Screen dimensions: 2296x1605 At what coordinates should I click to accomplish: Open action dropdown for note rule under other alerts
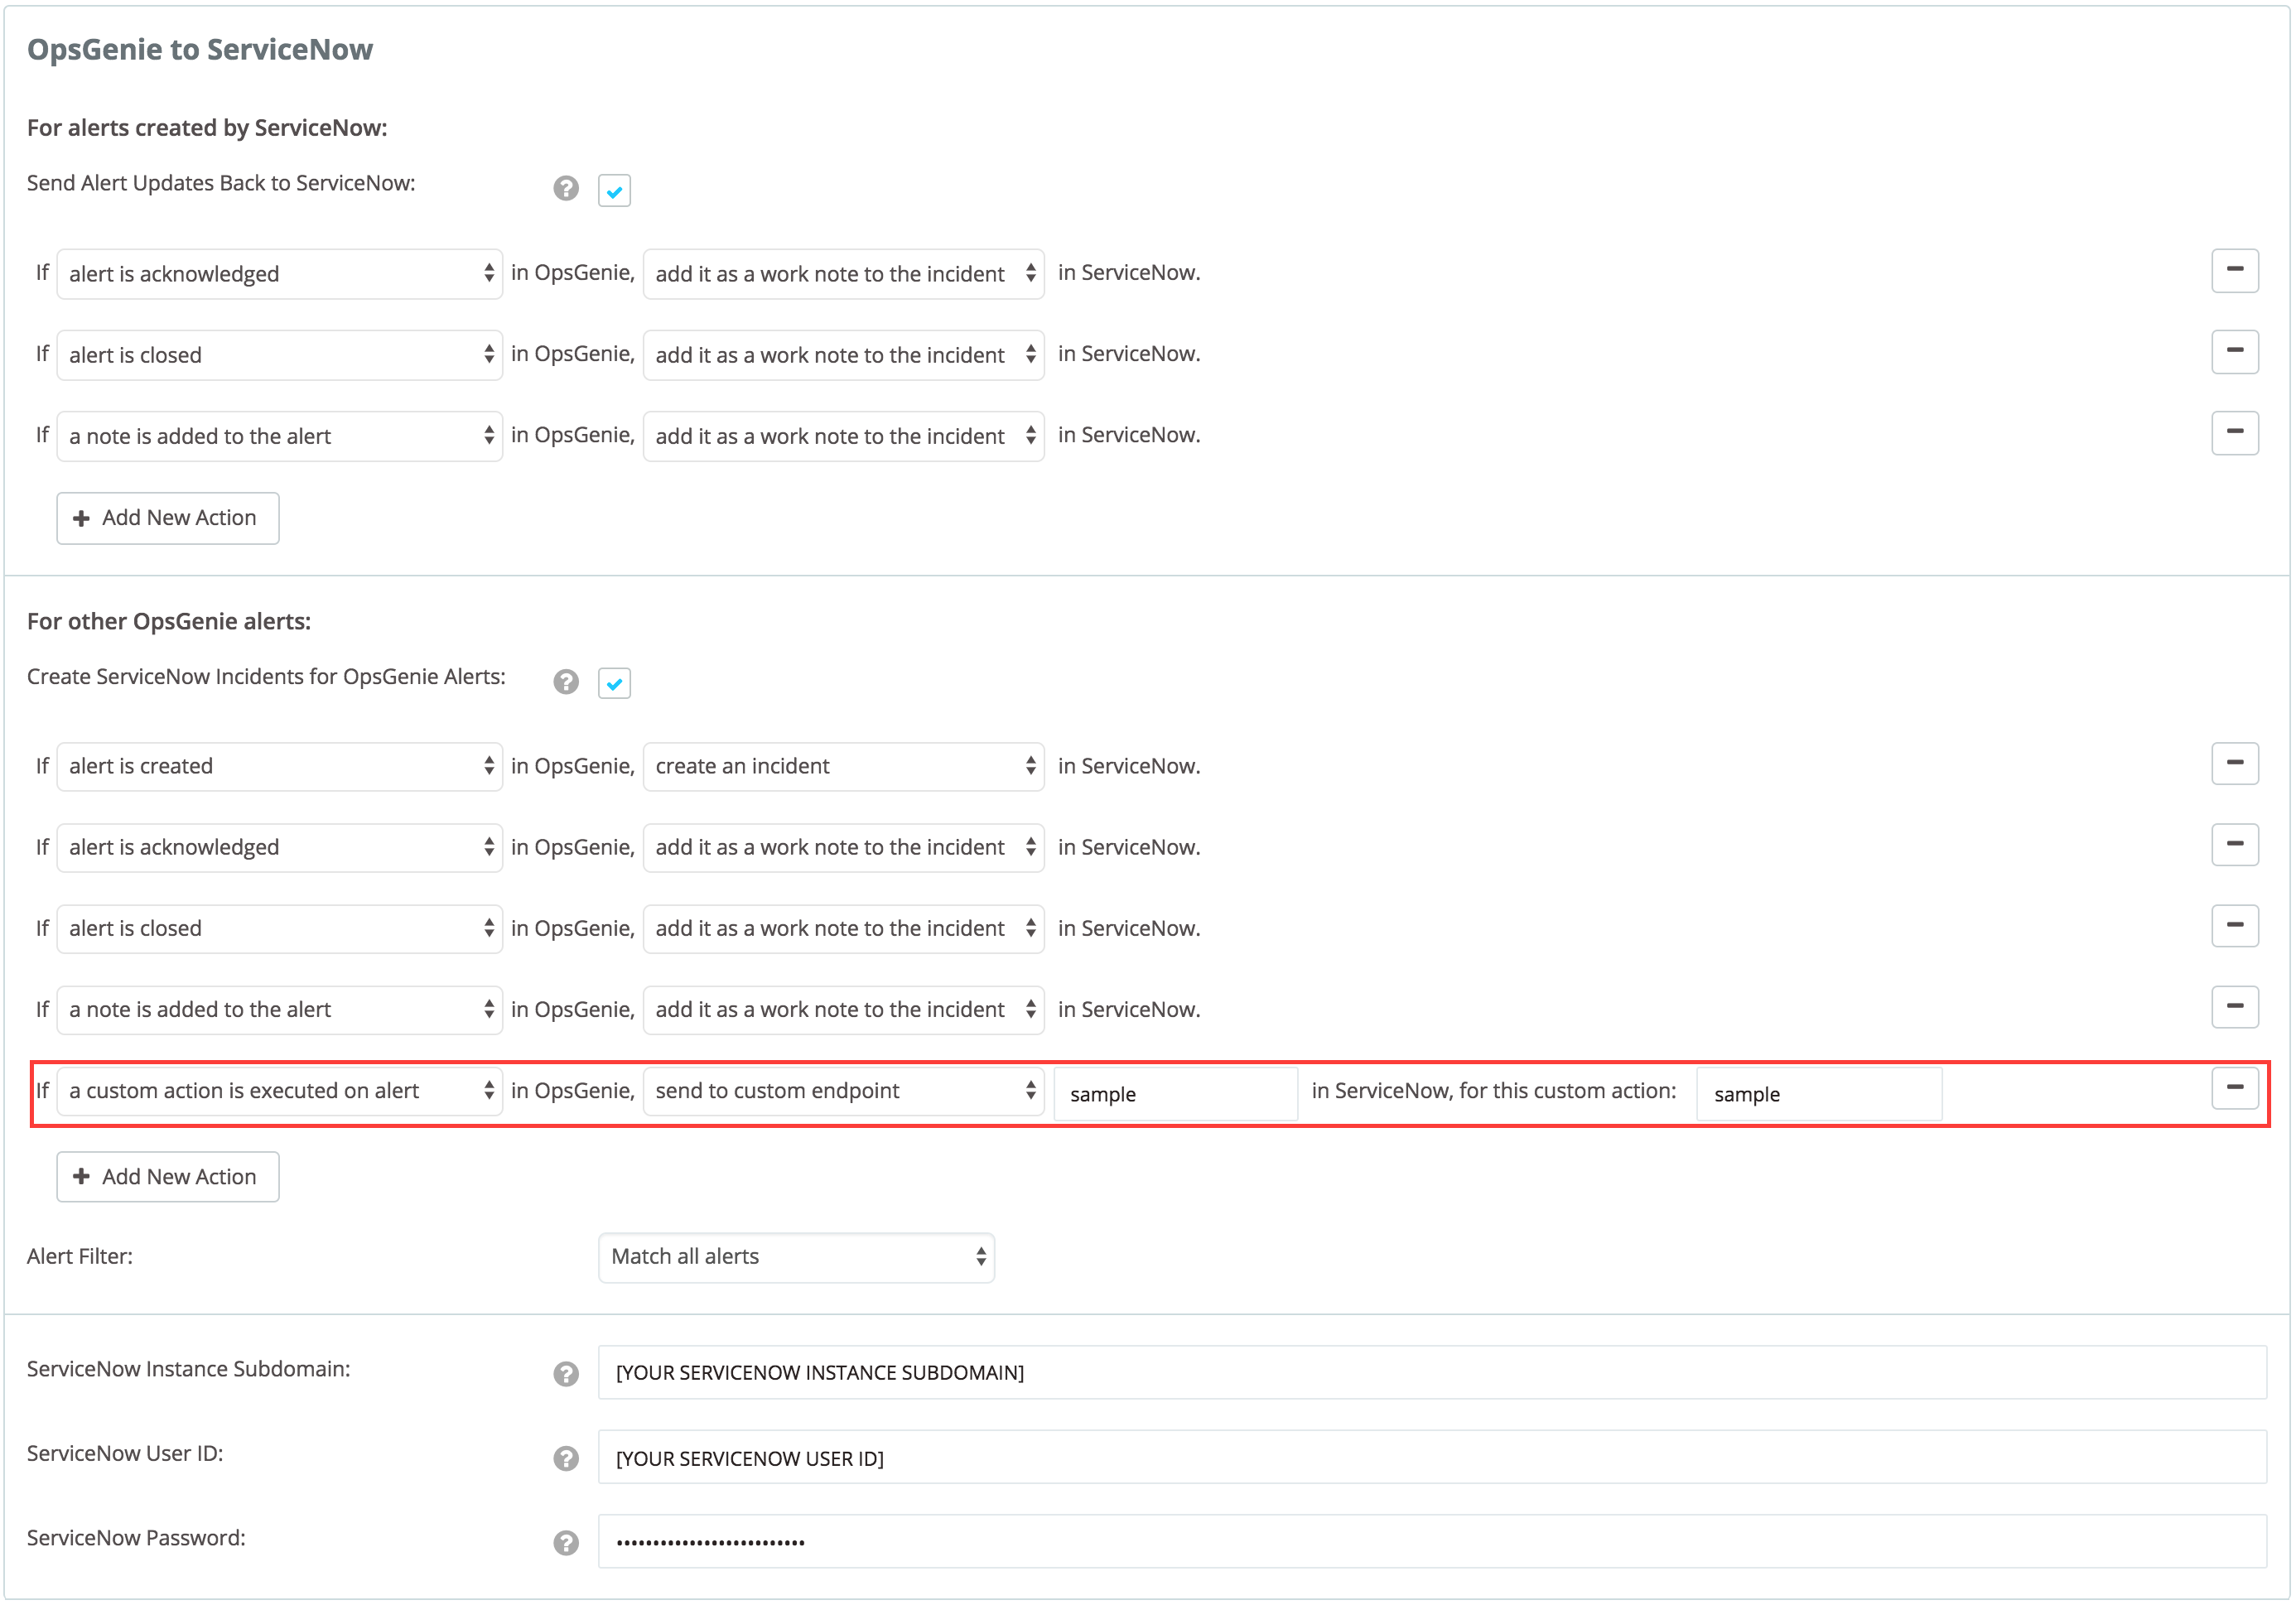tap(844, 1010)
